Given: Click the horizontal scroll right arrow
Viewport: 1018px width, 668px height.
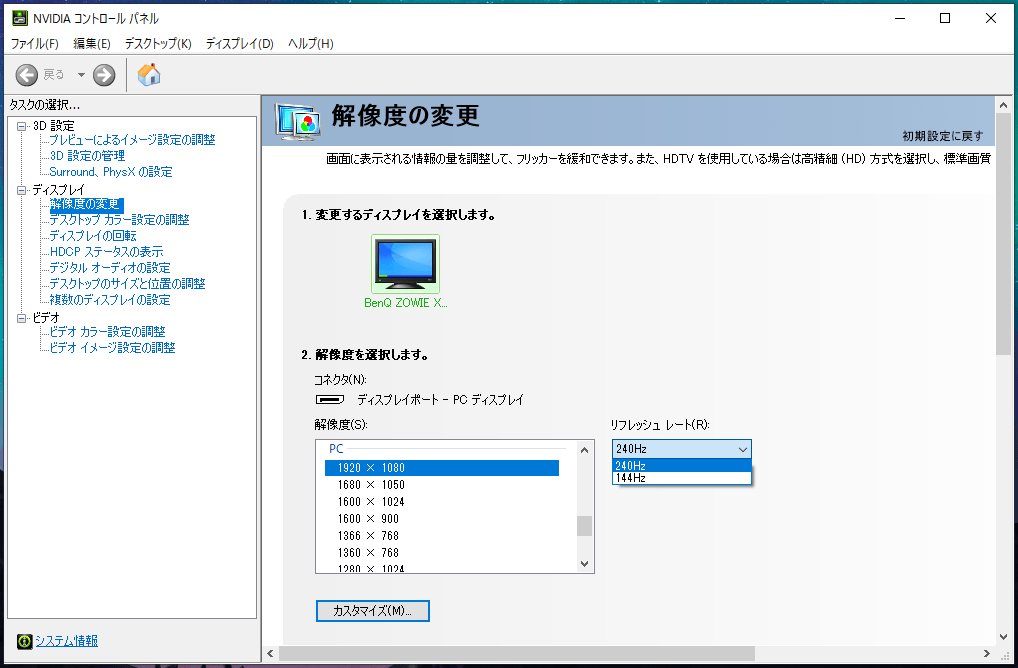Looking at the screenshot, I should click(987, 654).
